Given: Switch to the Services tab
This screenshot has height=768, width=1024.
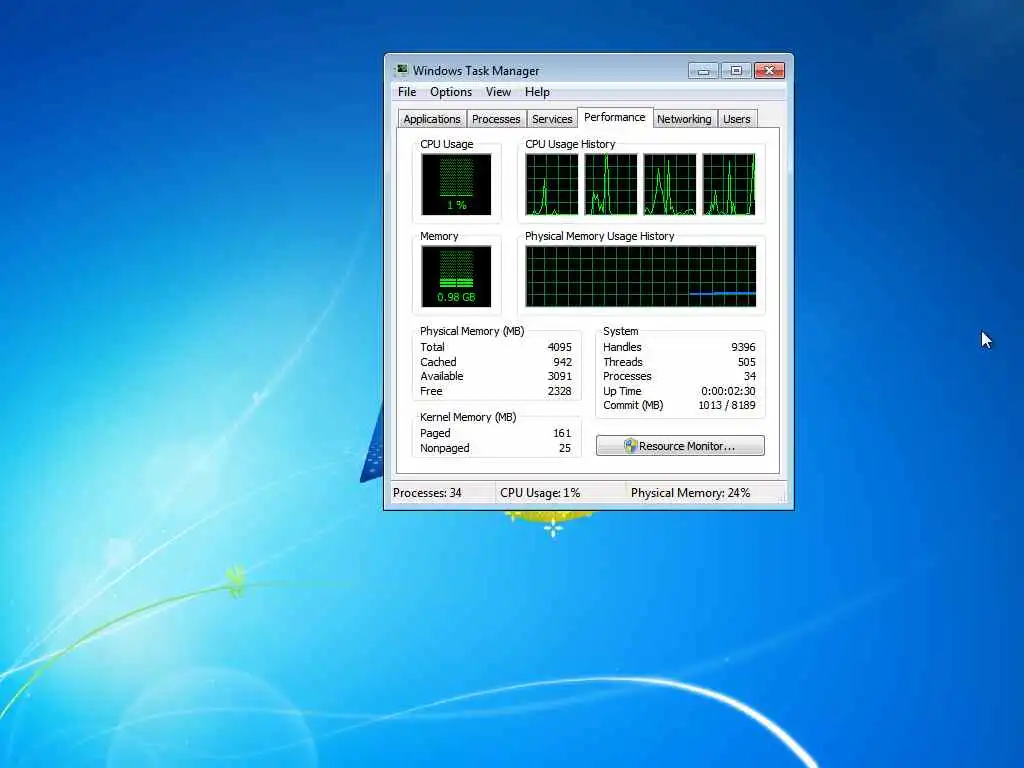Looking at the screenshot, I should click(x=552, y=119).
